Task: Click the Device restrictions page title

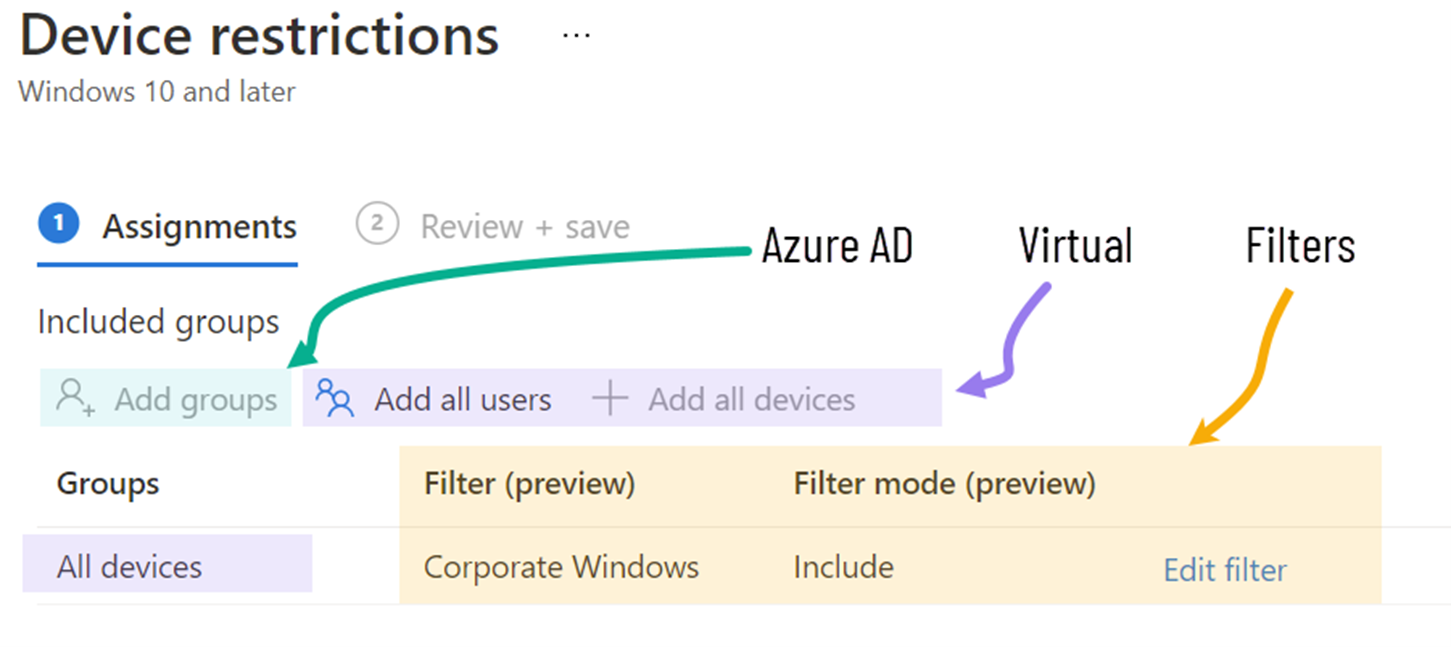Action: (x=259, y=35)
